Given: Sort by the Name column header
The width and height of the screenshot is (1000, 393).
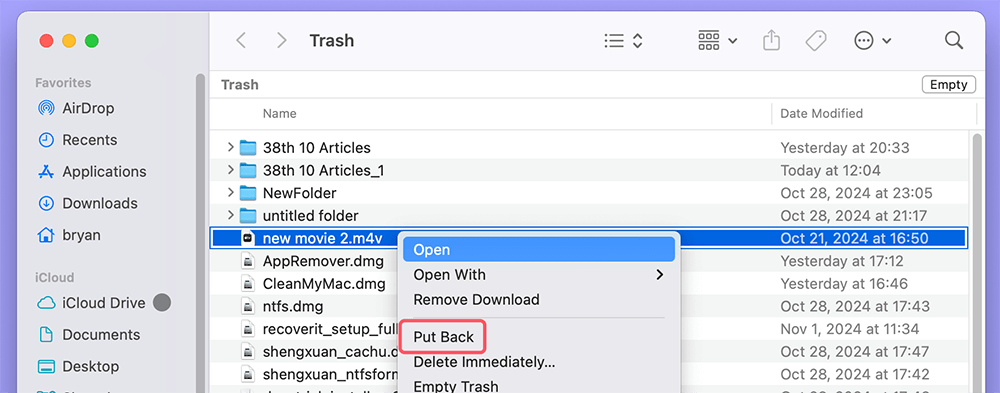Looking at the screenshot, I should point(279,114).
